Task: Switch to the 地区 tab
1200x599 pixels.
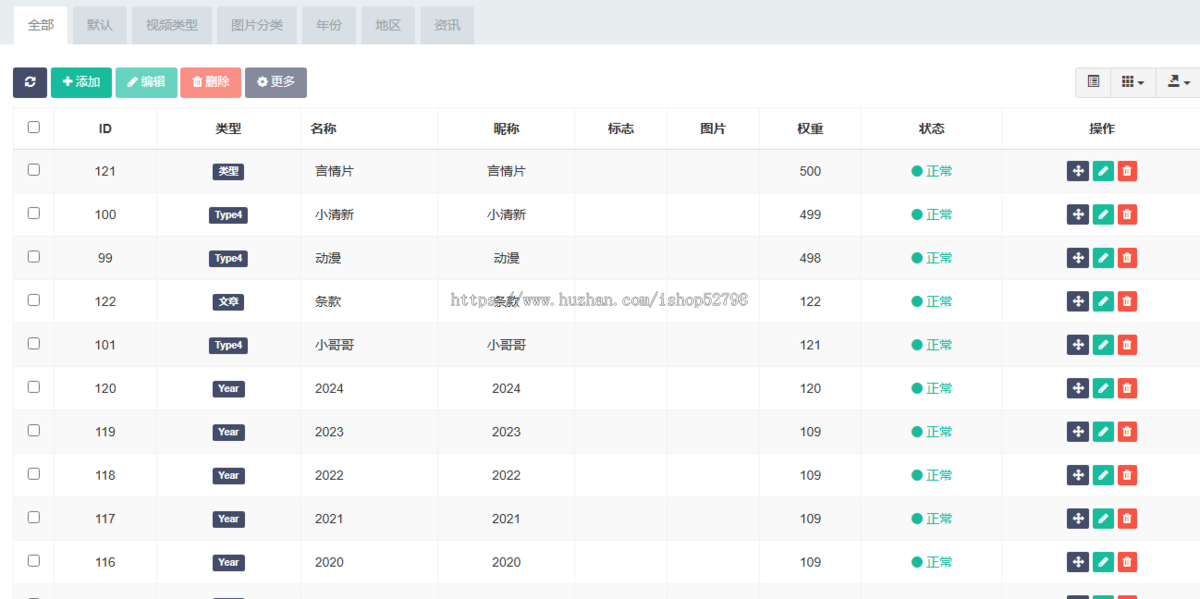Action: coord(388,25)
